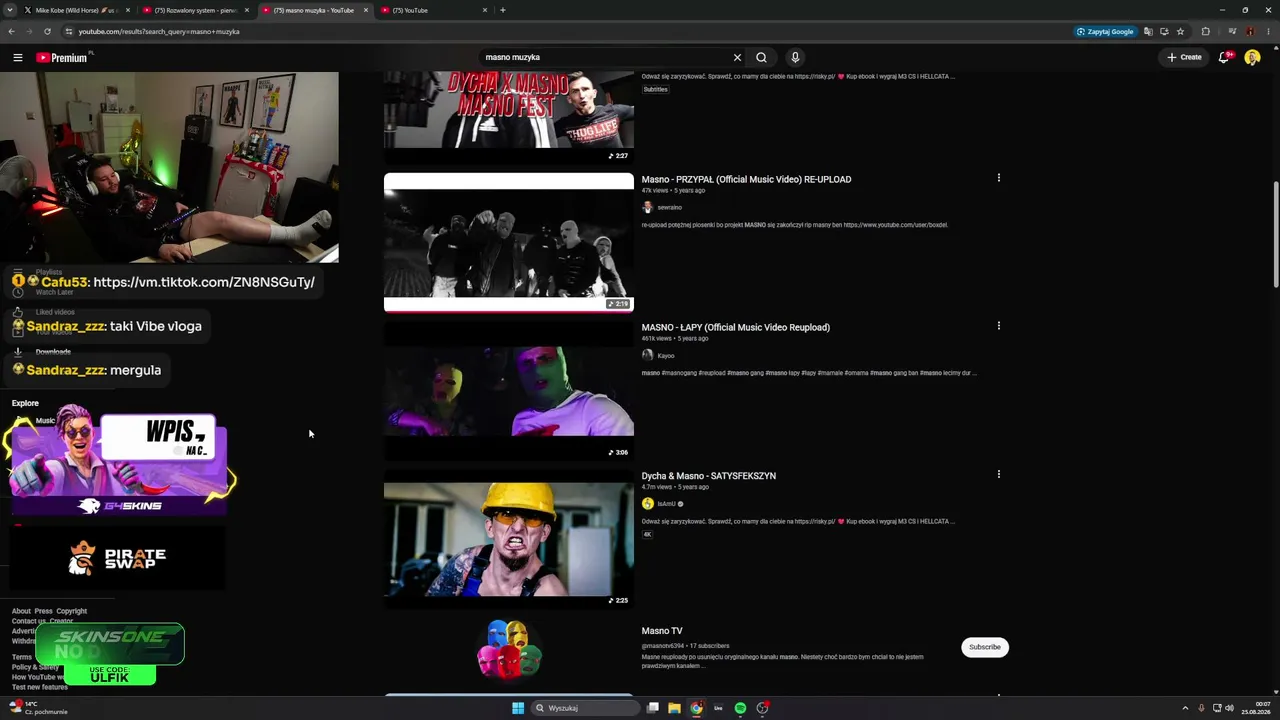Open Masno - PRZYPAŁ video title
Viewport: 1280px width, 720px height.
[x=746, y=179]
